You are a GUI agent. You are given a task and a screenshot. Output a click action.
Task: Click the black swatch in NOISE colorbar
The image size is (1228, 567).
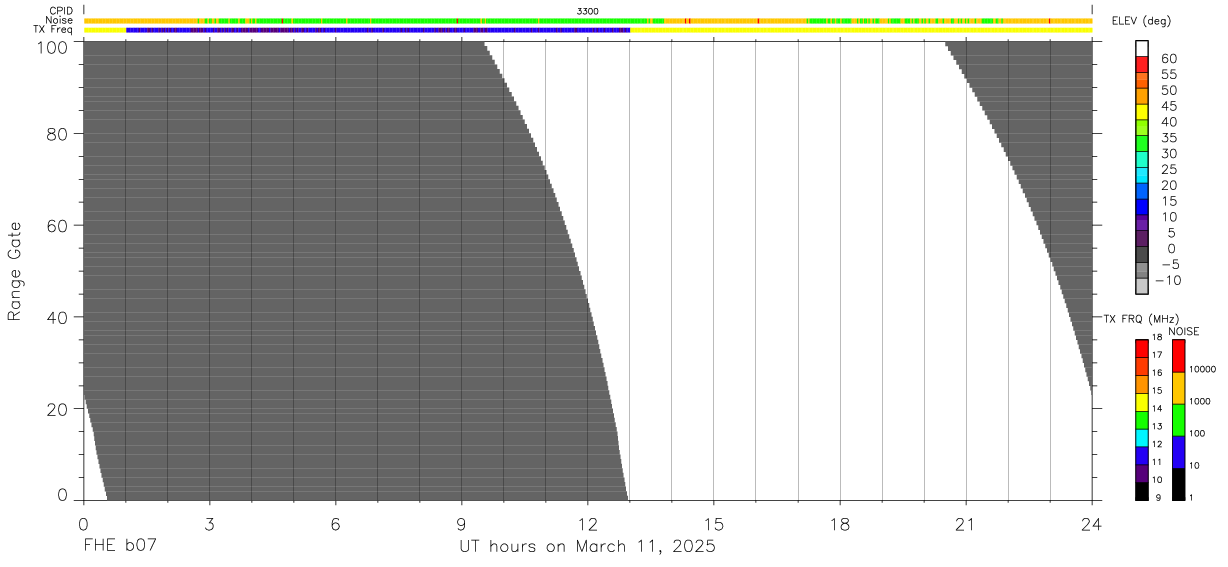coord(1178,484)
